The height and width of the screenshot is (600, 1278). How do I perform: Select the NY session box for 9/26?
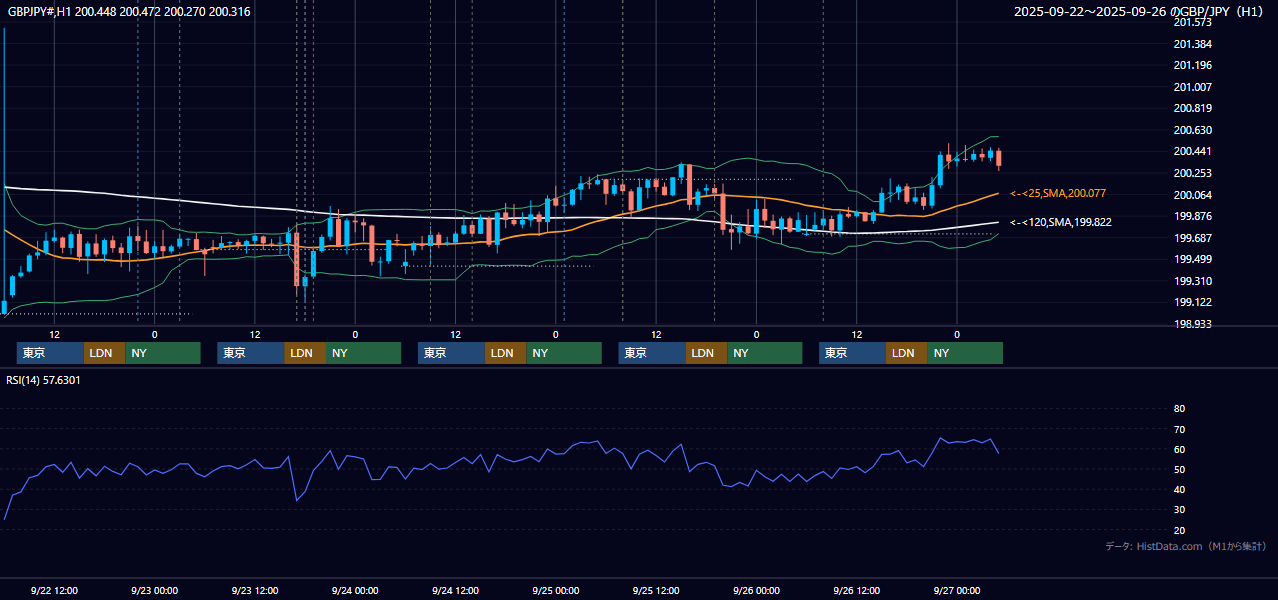pyautogui.click(x=965, y=353)
